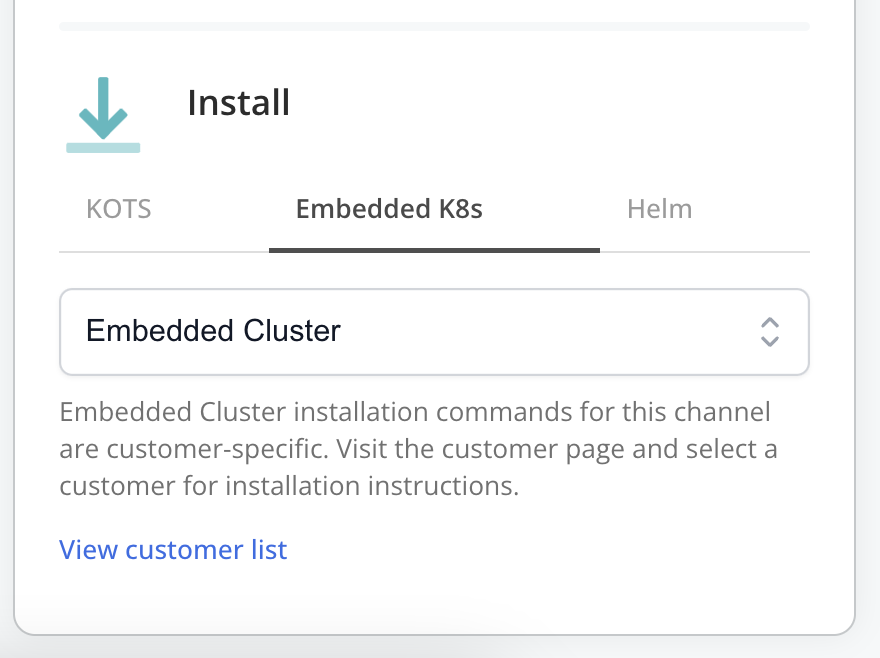Screen dimensions: 880x658
Task: Click the empty space right of the Install heading
Action: click(x=550, y=103)
